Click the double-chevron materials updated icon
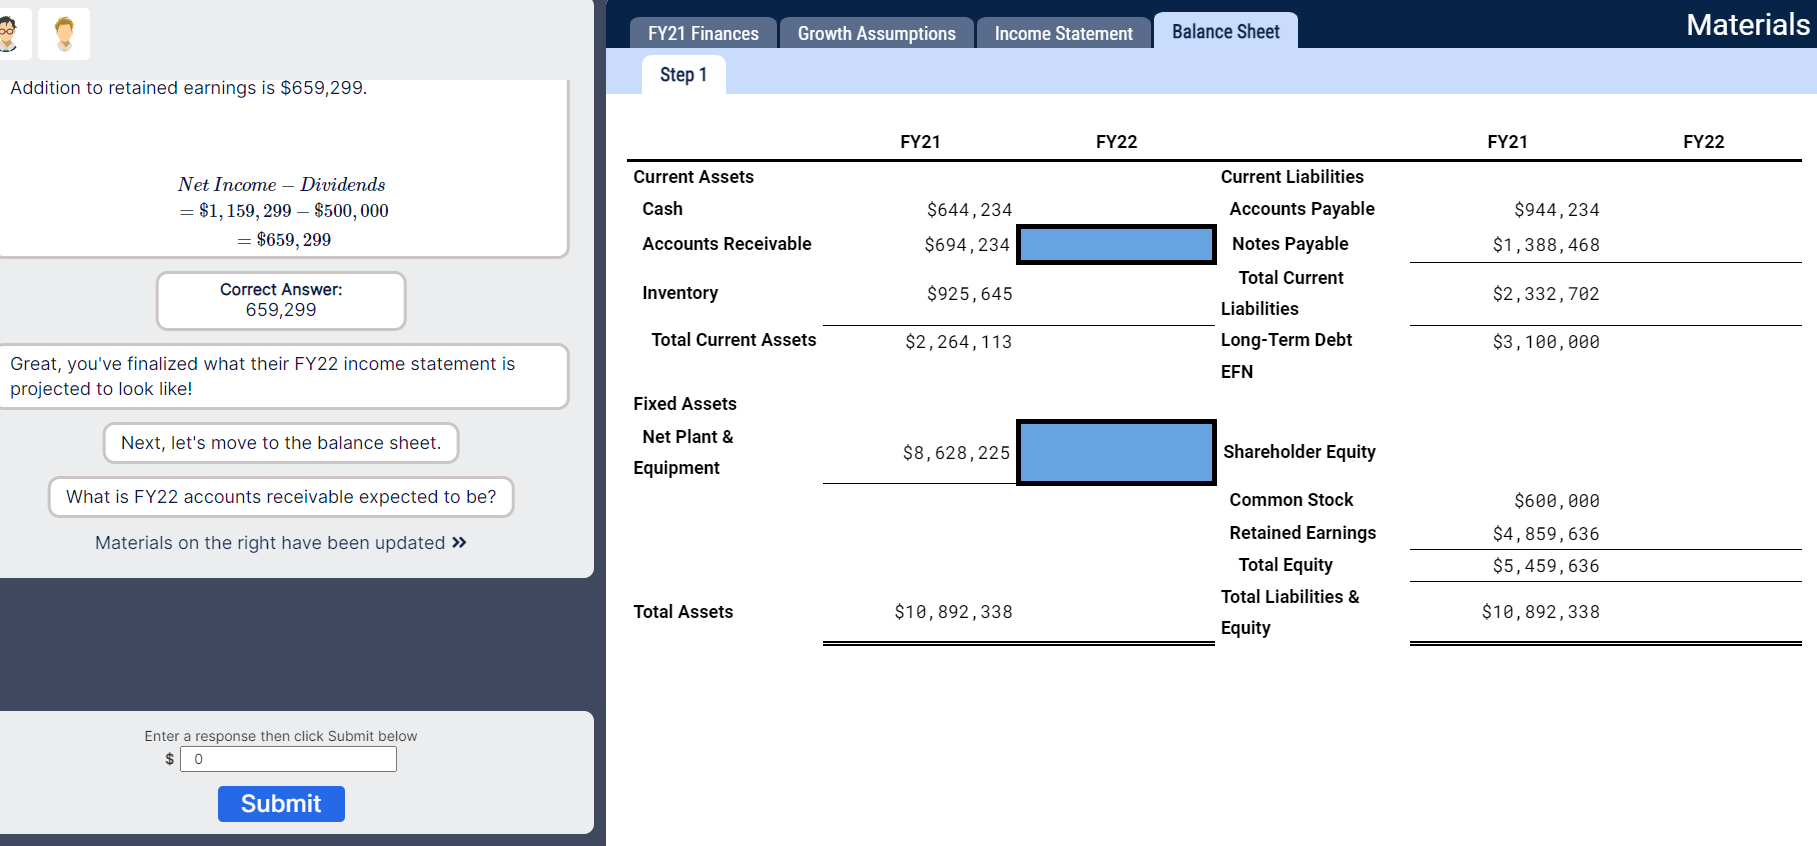This screenshot has width=1817, height=846. coord(459,542)
